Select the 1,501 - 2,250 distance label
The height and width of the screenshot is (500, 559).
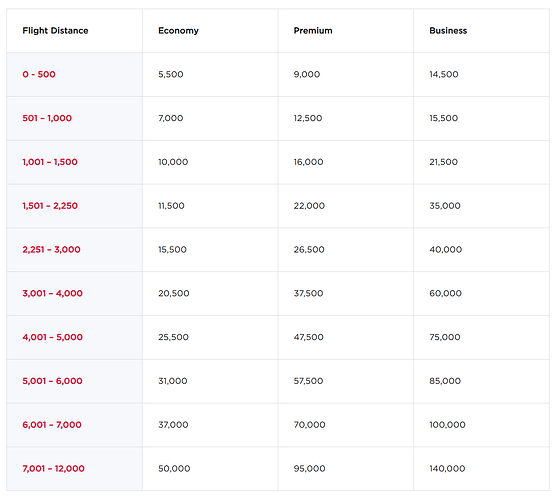pyautogui.click(x=50, y=206)
